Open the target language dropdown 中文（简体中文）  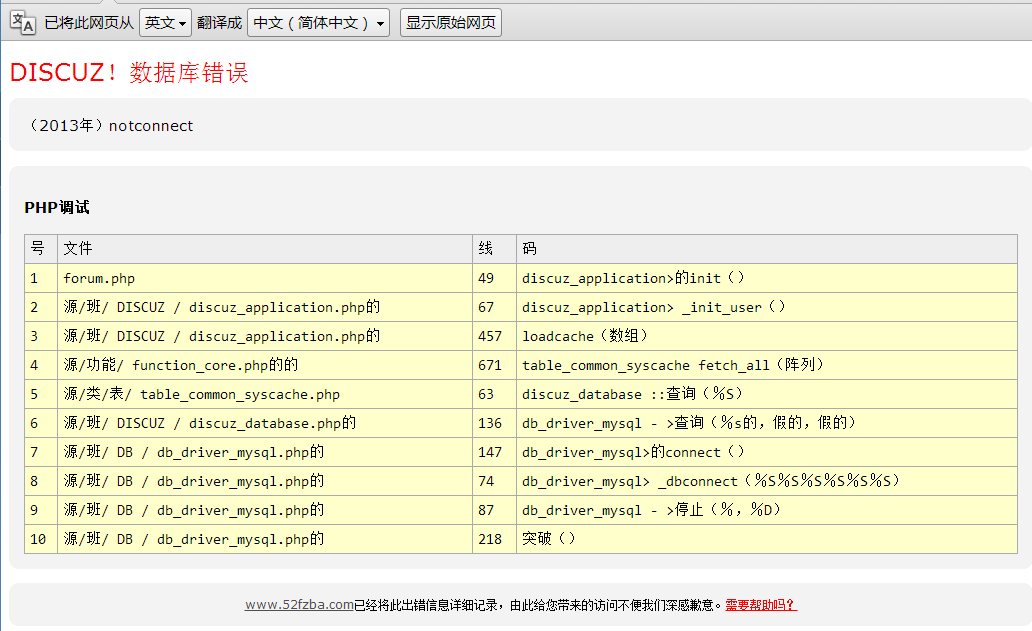tap(319, 22)
